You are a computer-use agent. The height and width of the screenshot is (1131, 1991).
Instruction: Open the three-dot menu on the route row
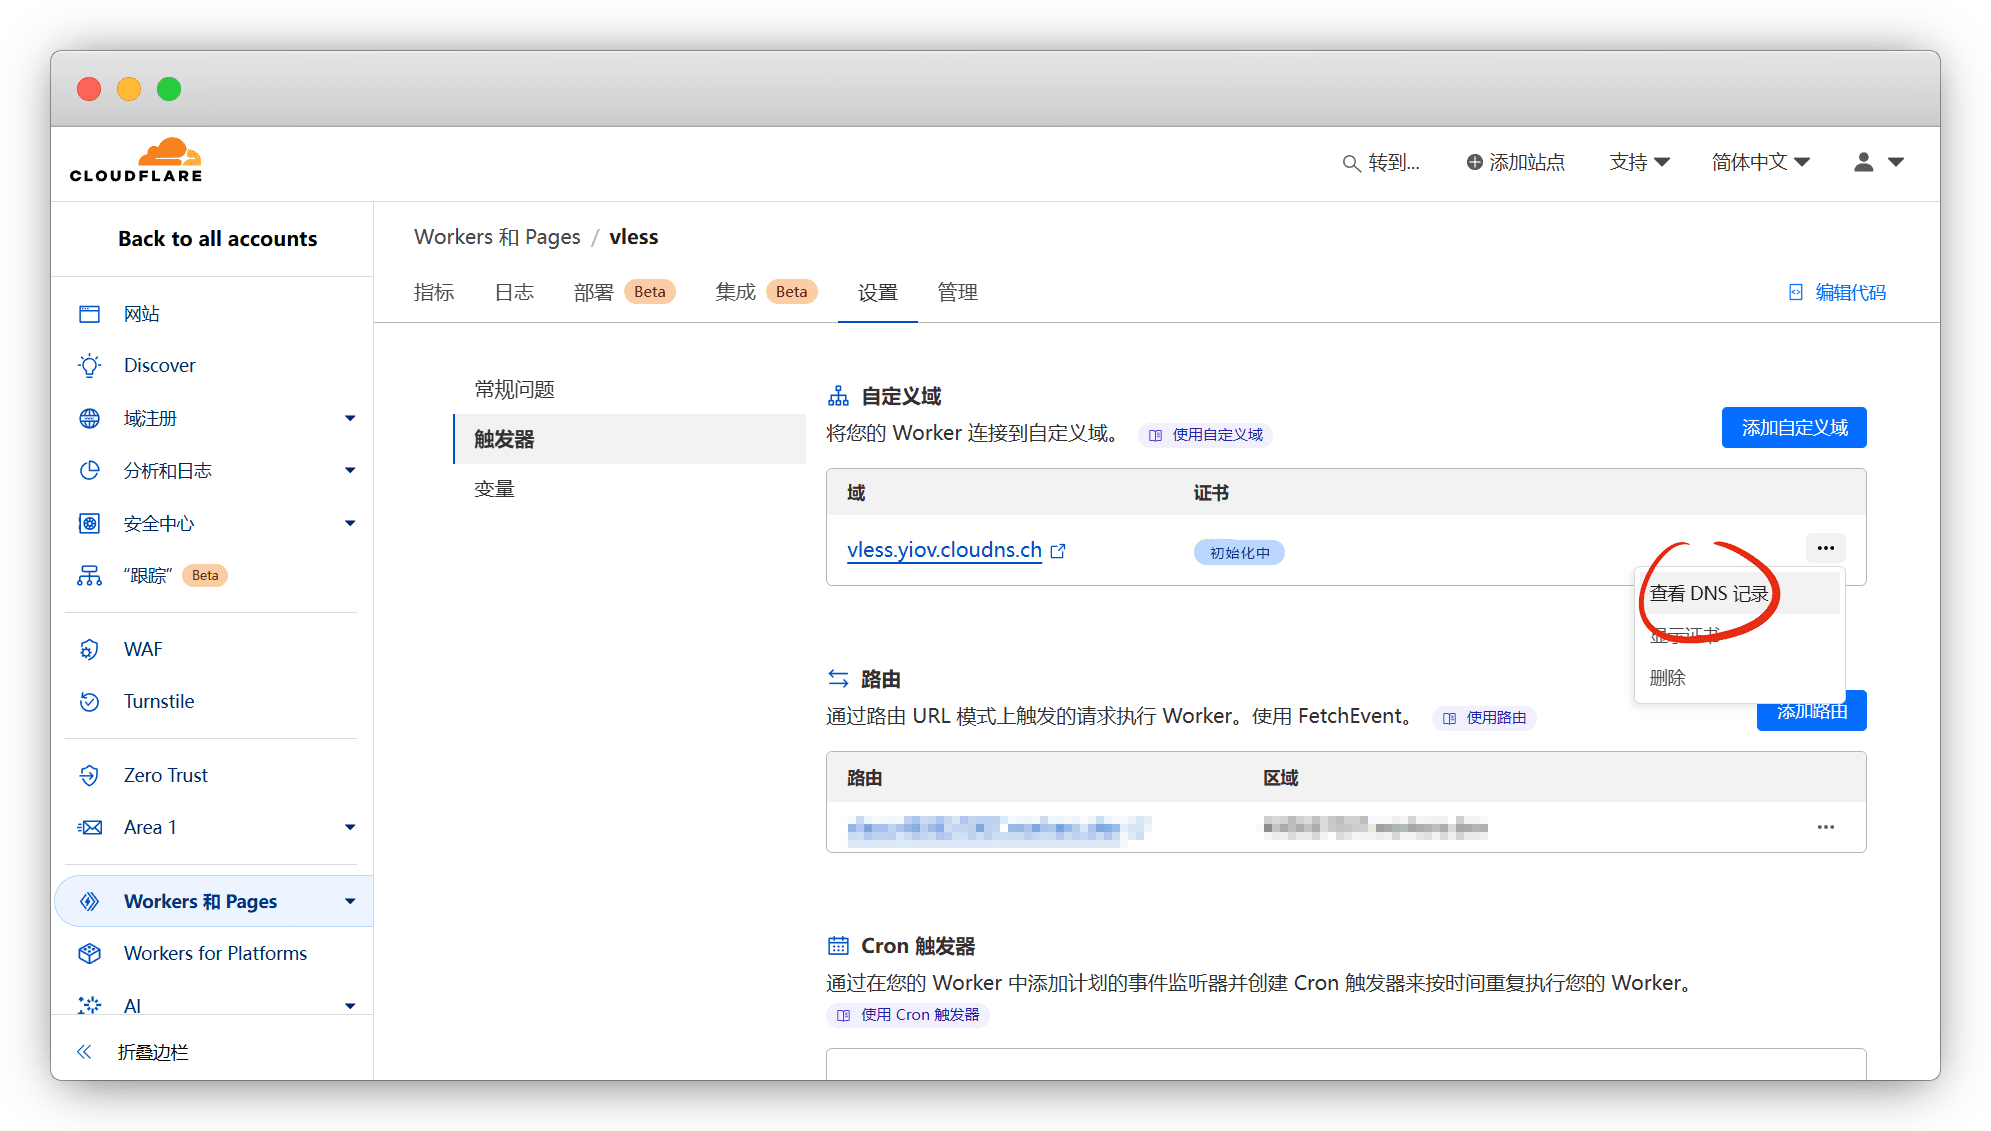click(x=1825, y=827)
